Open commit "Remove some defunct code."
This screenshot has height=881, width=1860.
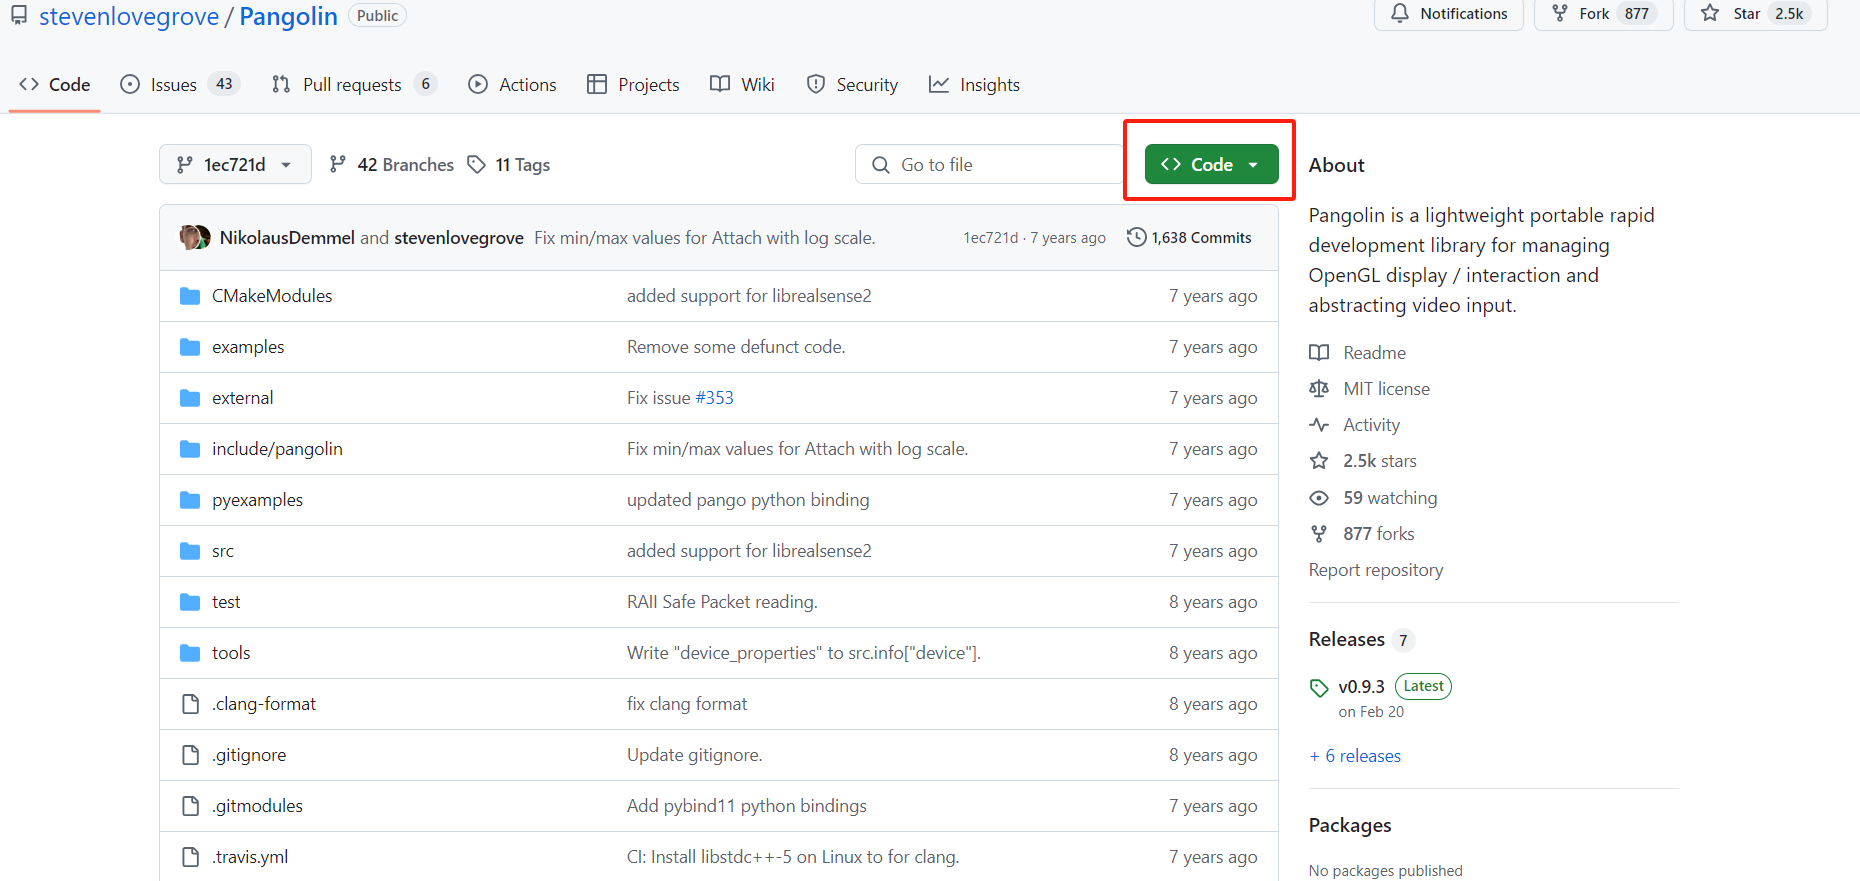pos(736,347)
